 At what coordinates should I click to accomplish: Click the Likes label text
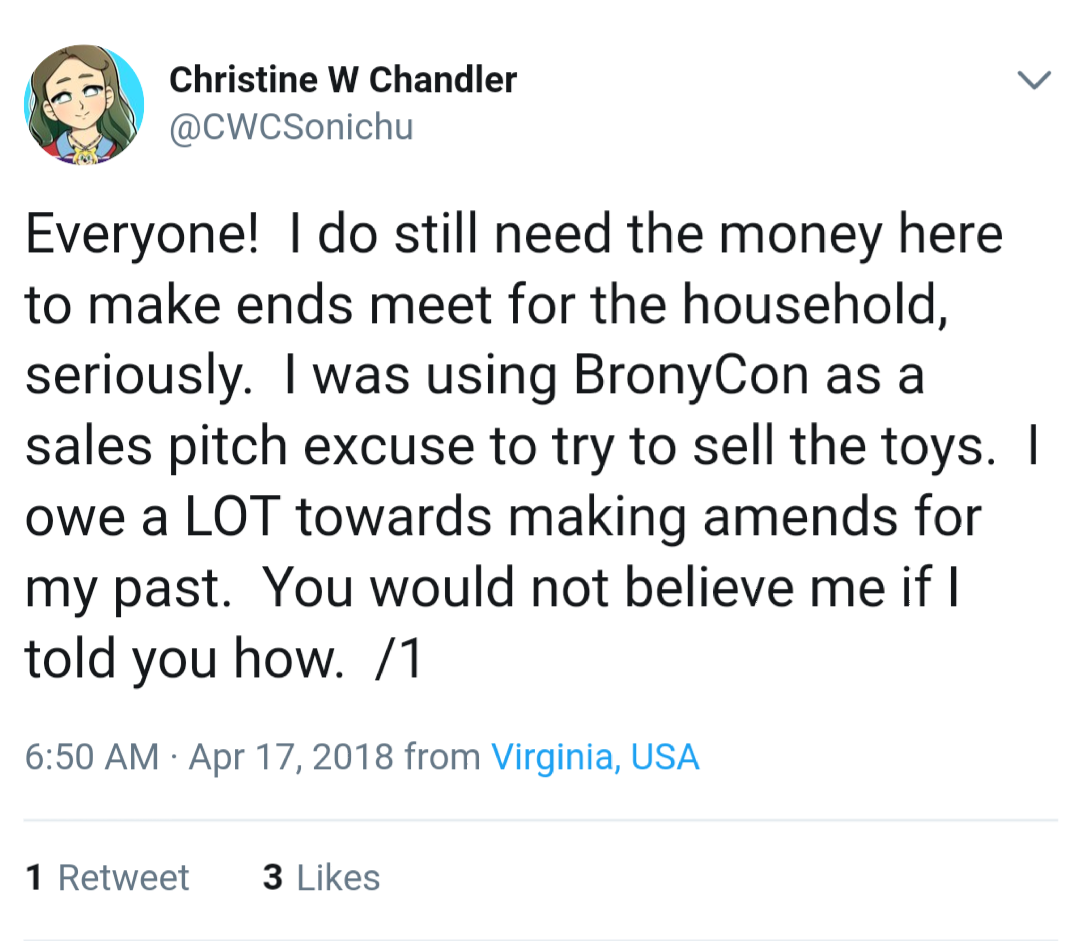coord(338,877)
